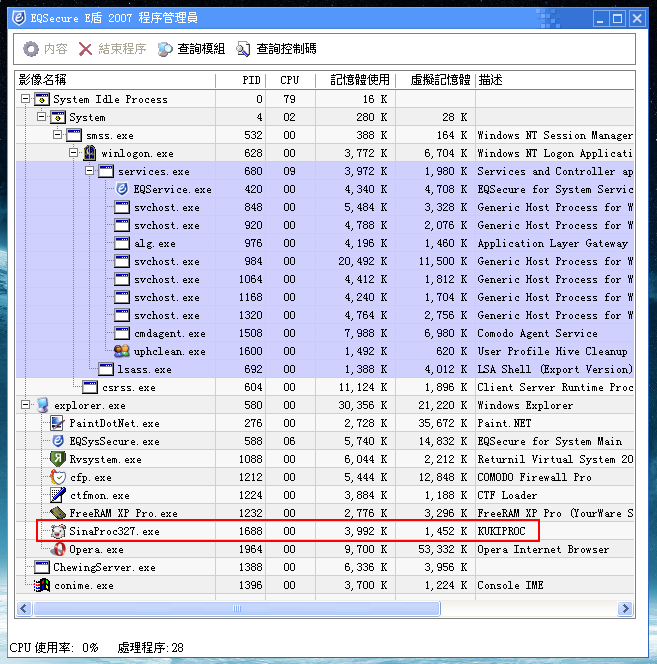Click the horizontal scrollbar right arrow
This screenshot has width=657, height=664.
click(626, 608)
